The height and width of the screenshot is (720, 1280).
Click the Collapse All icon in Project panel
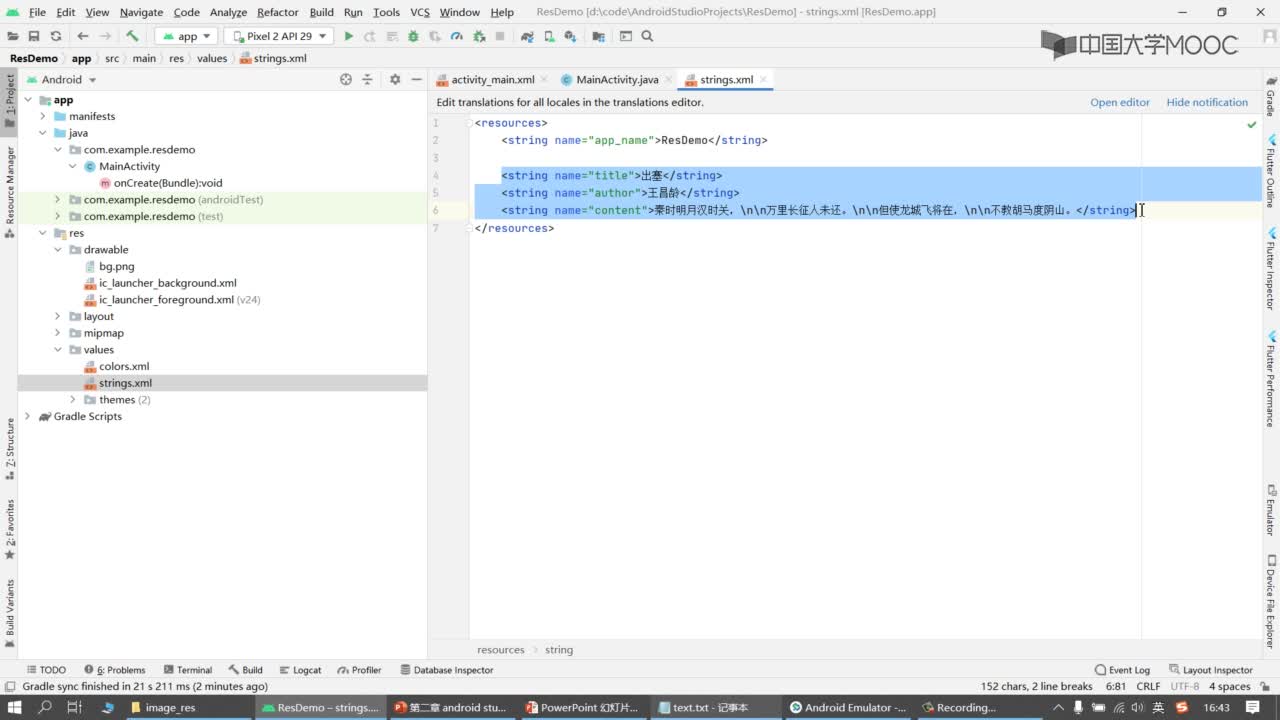click(368, 79)
